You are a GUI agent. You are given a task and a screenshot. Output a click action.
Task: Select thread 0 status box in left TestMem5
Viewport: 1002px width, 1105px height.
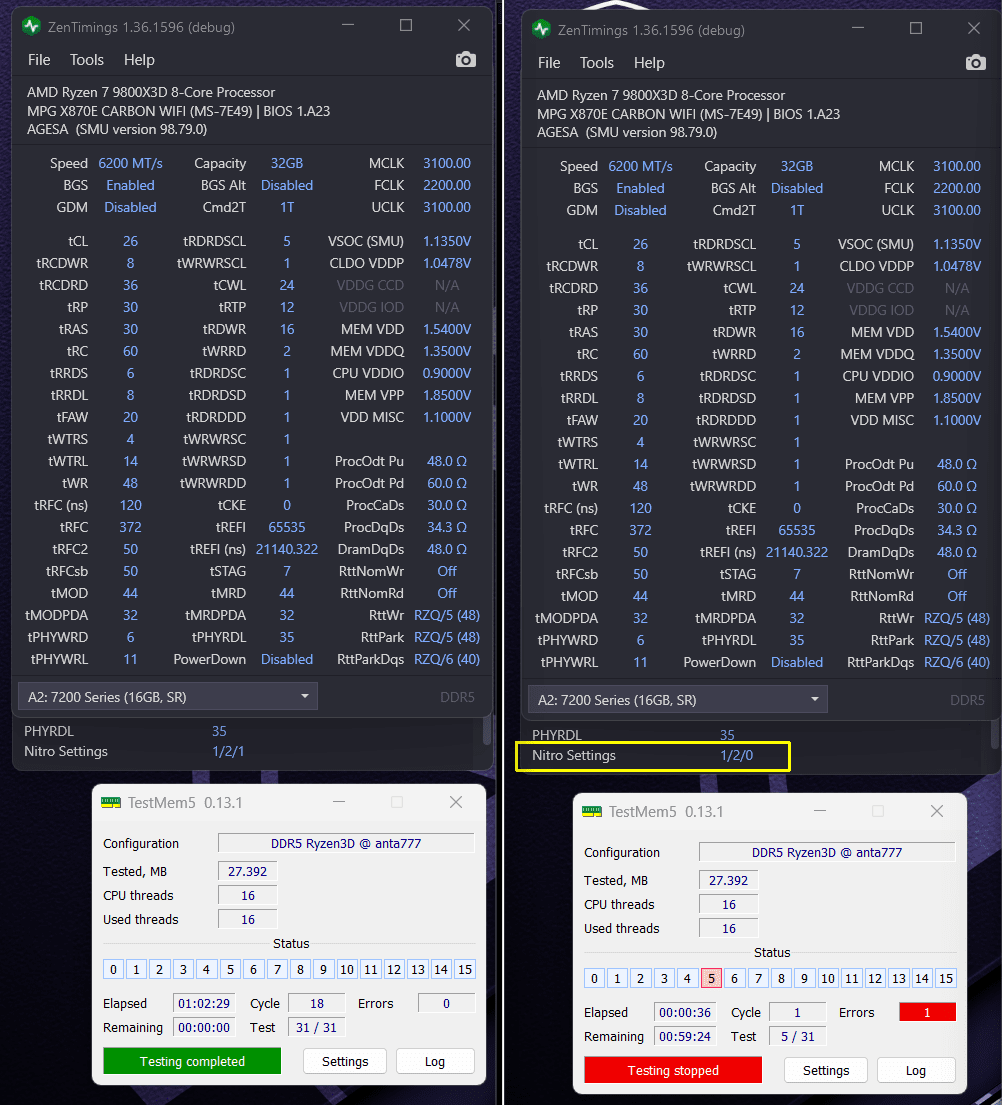point(113,969)
